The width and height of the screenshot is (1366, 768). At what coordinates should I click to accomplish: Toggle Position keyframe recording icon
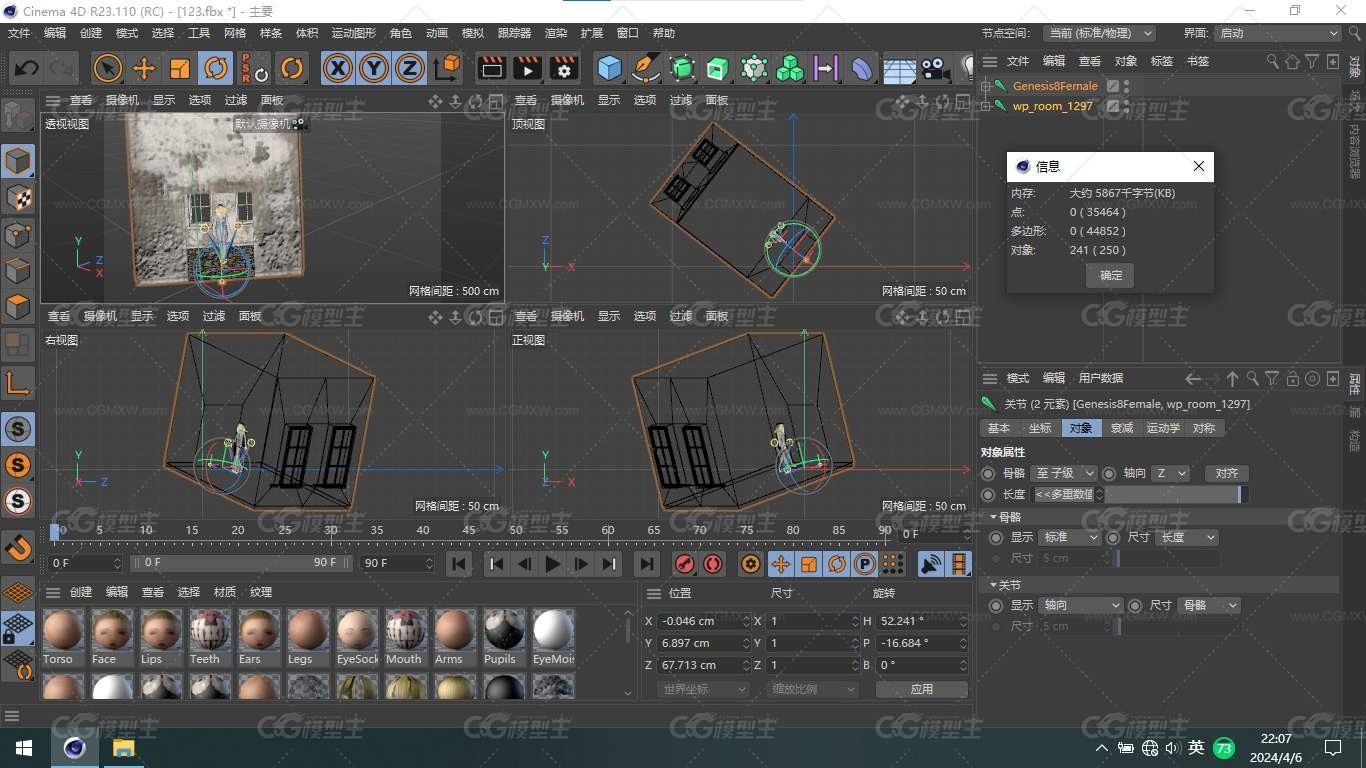click(x=780, y=564)
